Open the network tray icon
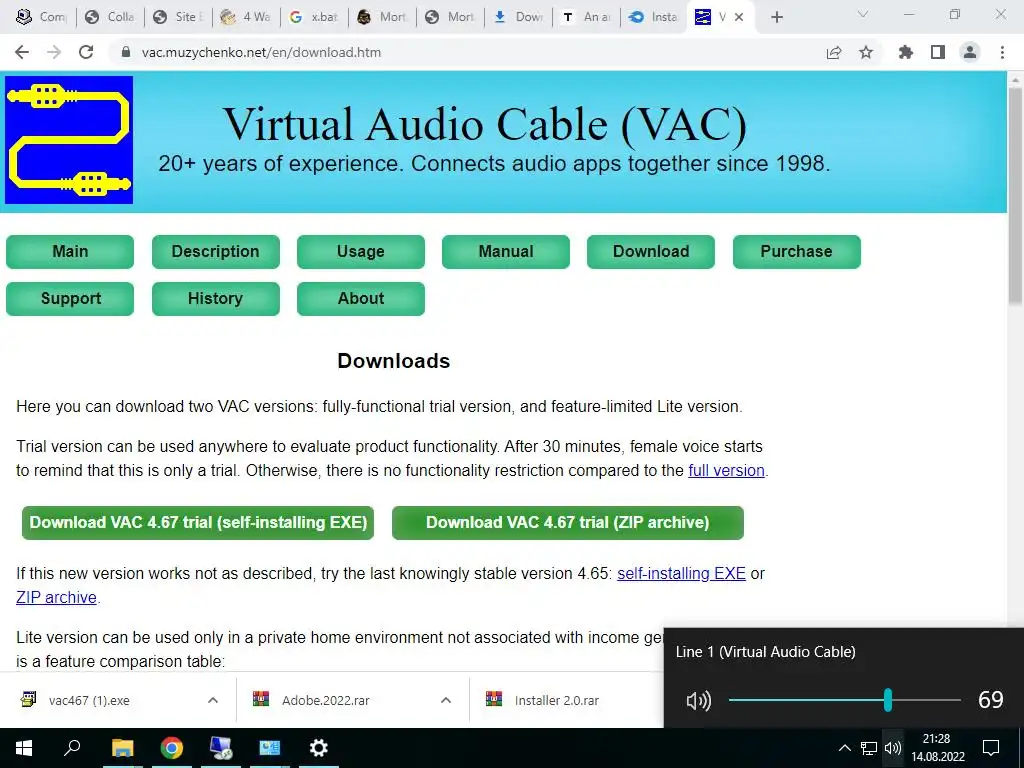 [x=869, y=748]
